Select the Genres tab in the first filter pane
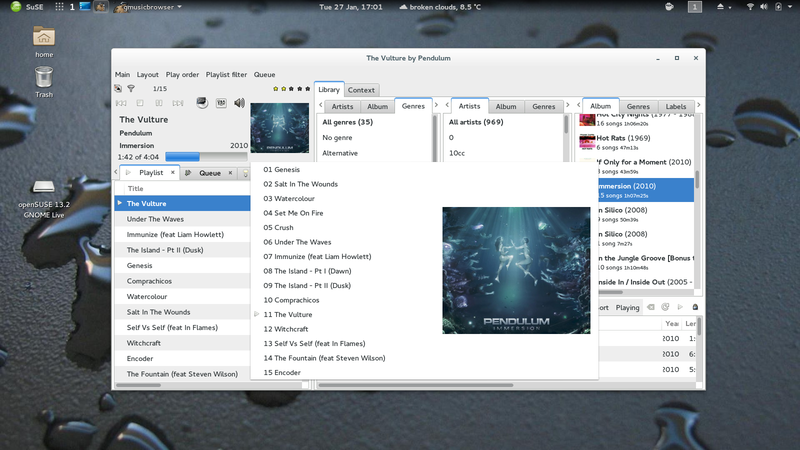The width and height of the screenshot is (800, 450). coord(413,106)
